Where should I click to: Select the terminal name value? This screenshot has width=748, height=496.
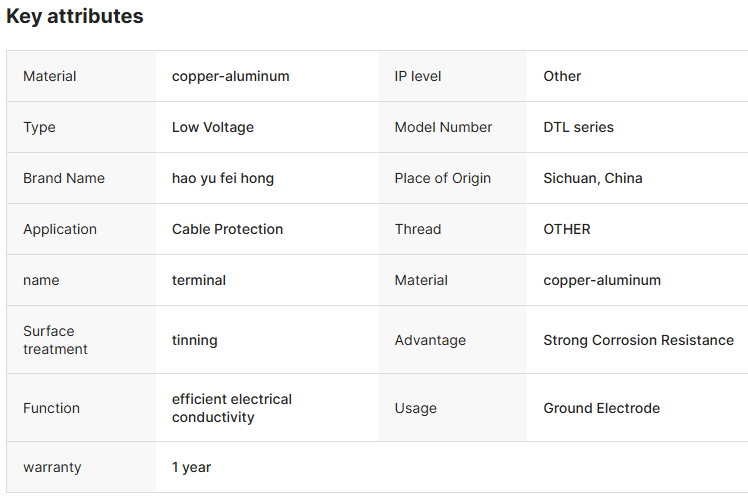pyautogui.click(x=198, y=280)
